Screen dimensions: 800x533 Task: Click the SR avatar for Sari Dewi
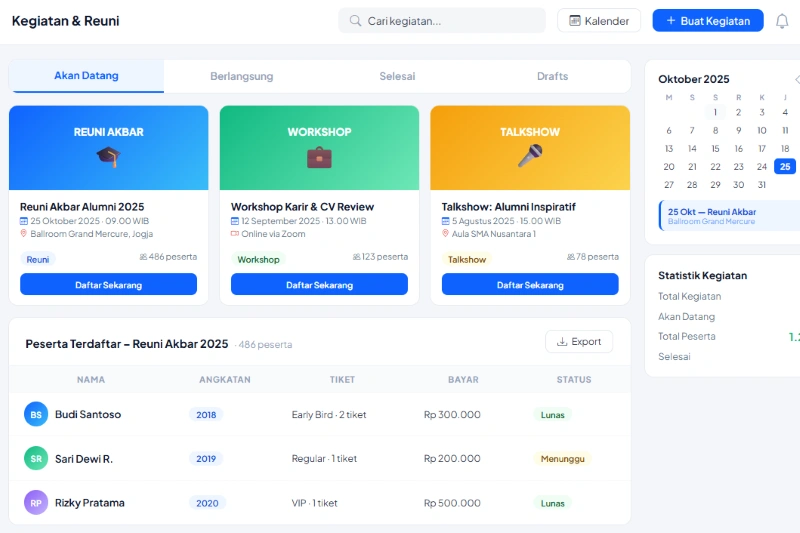(36, 458)
